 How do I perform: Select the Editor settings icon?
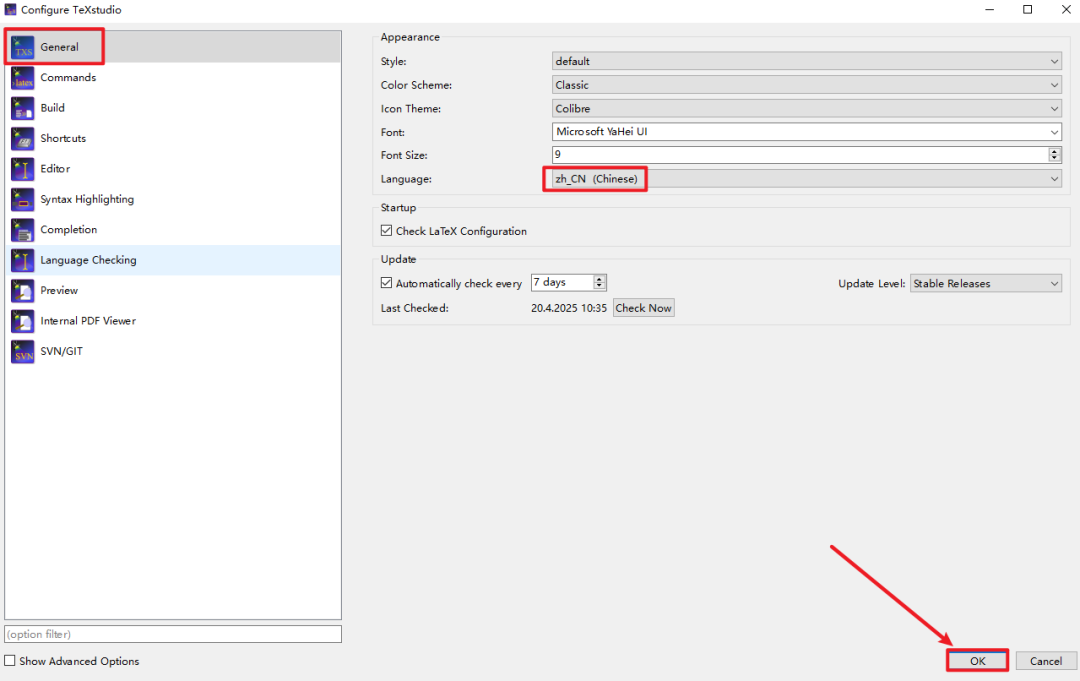click(23, 169)
